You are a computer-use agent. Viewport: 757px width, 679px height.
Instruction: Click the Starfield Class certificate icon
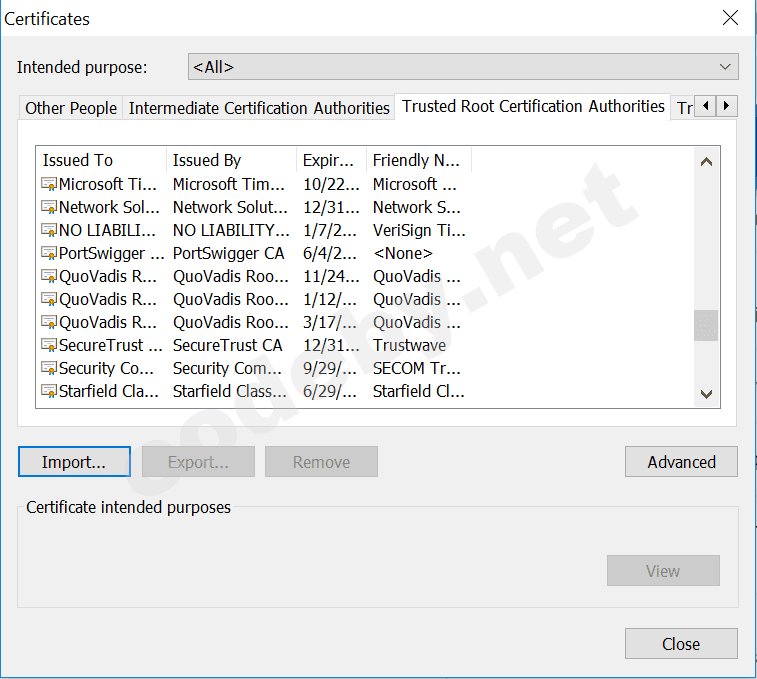pyautogui.click(x=48, y=392)
